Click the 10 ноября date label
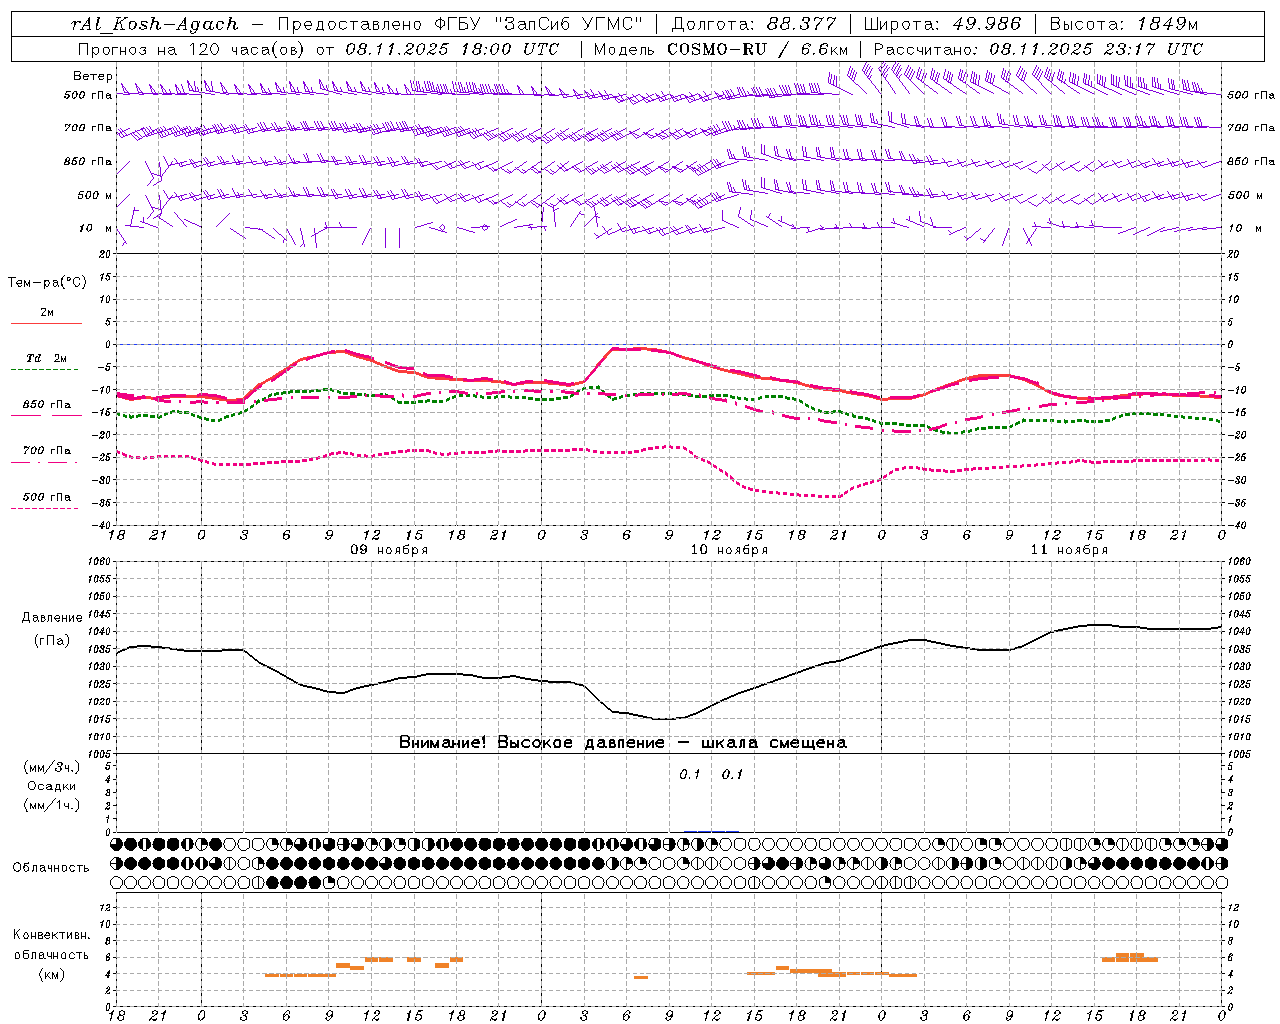 point(729,550)
